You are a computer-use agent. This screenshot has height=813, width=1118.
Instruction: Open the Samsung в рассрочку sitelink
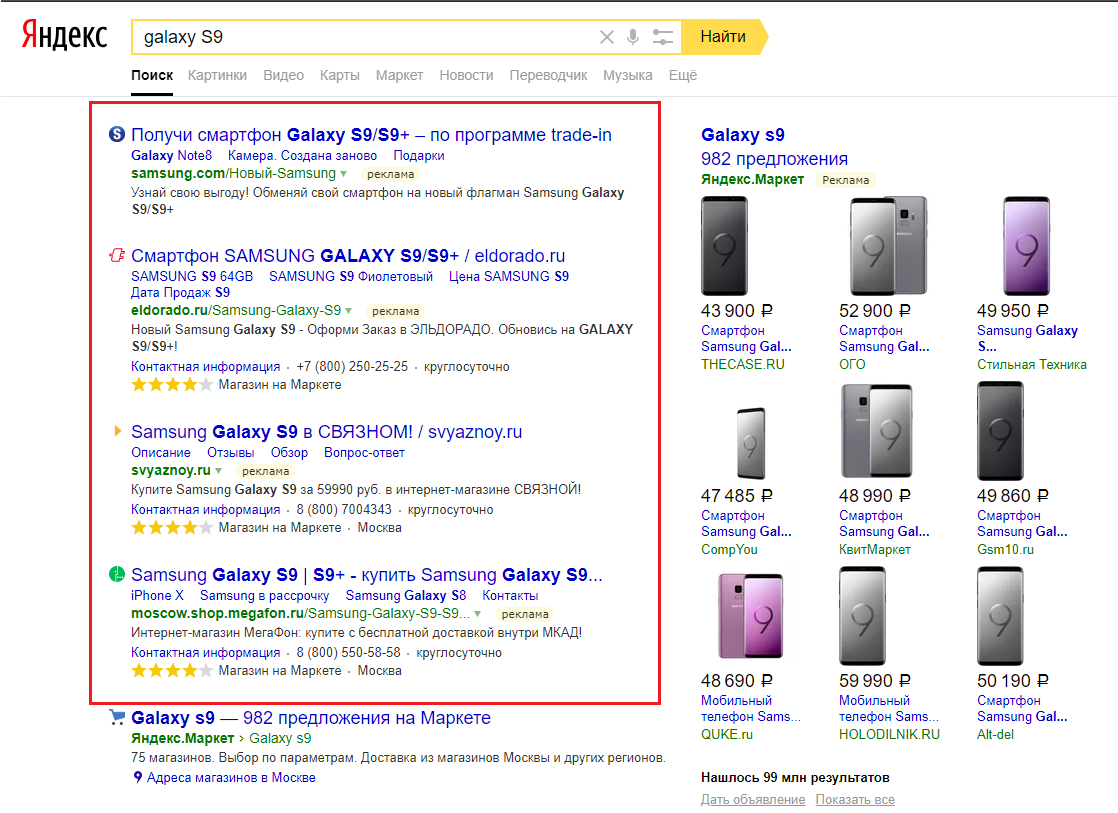point(265,595)
